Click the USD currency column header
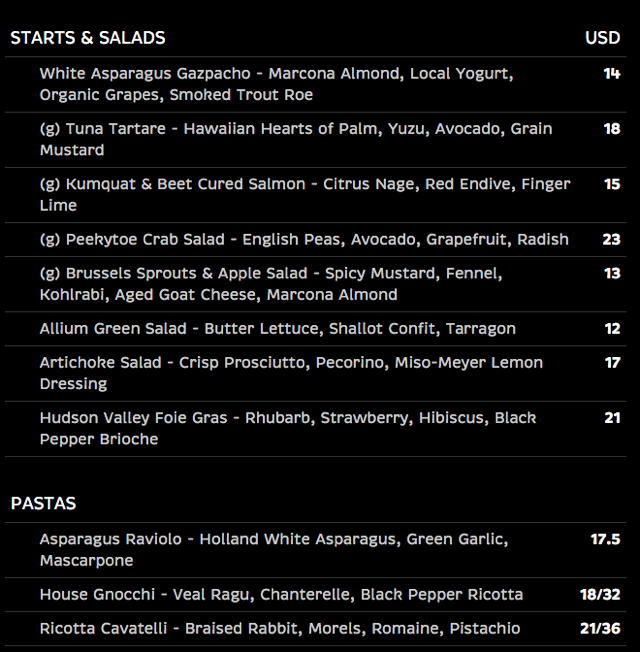Image resolution: width=640 pixels, height=652 pixels. tap(603, 38)
